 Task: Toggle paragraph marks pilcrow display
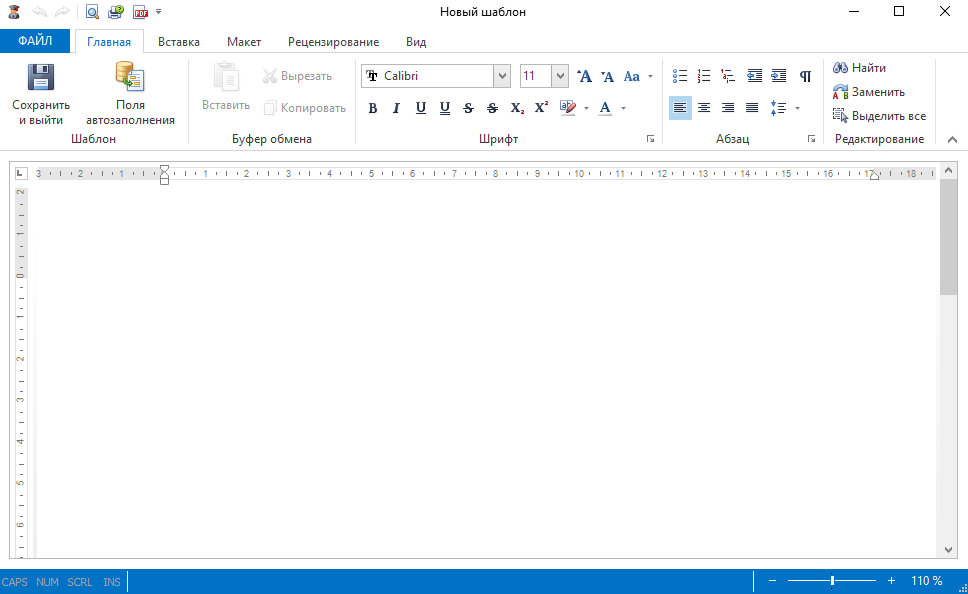pos(805,76)
